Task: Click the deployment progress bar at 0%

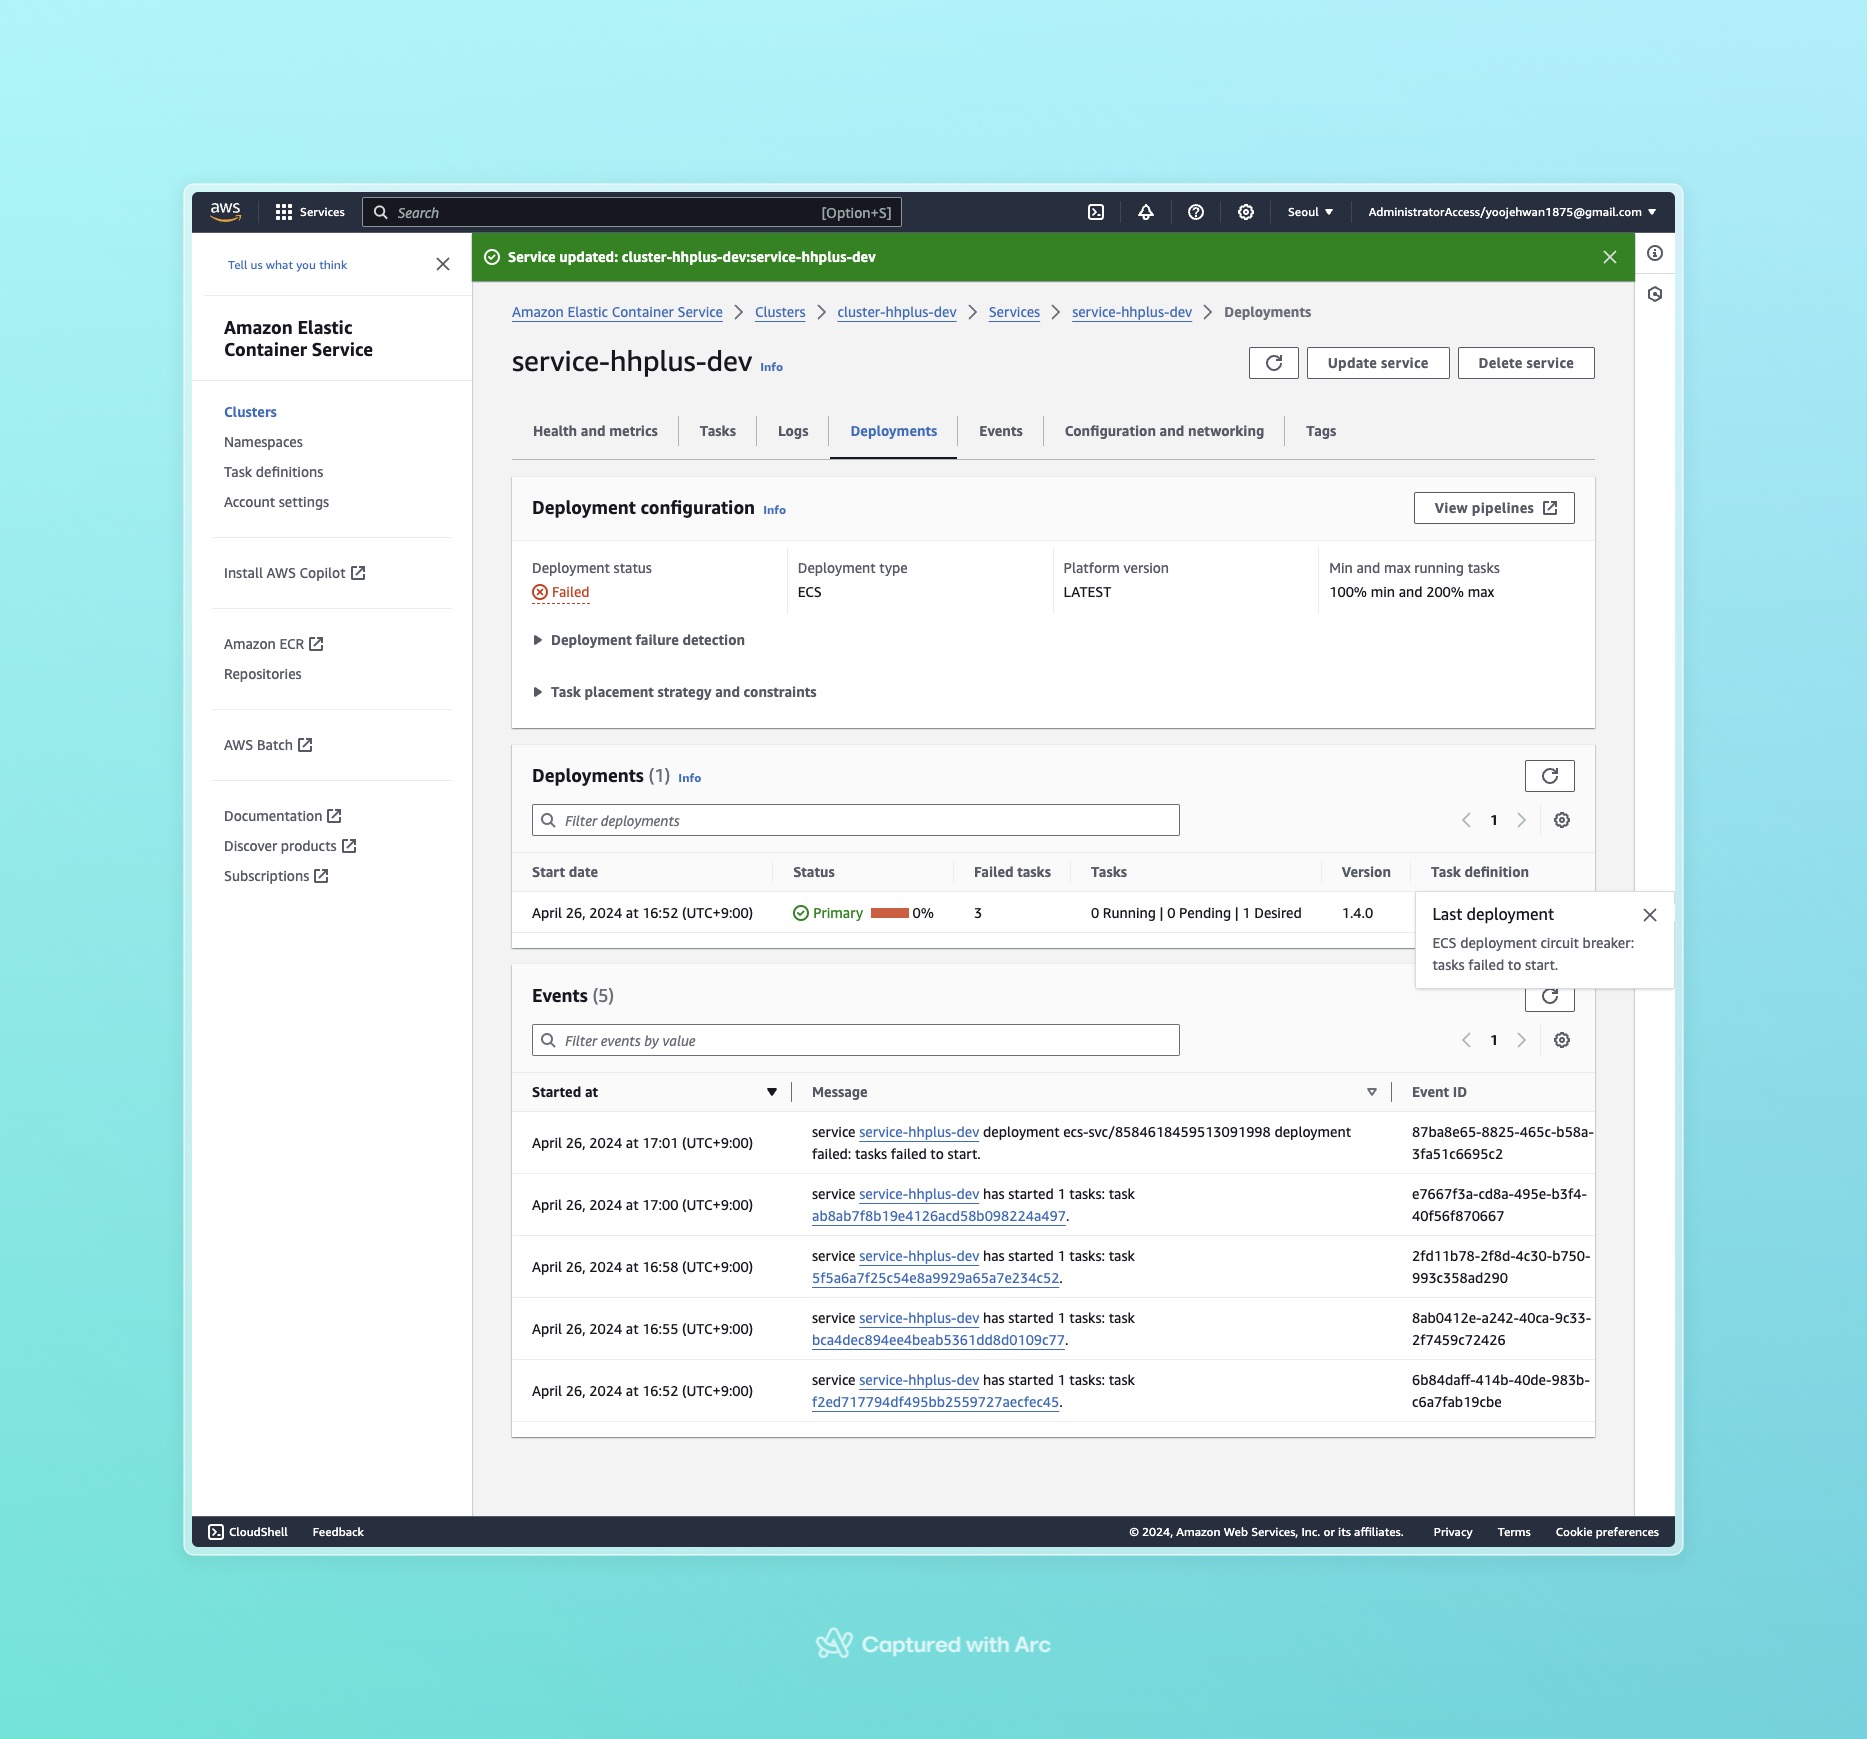Action: (890, 913)
